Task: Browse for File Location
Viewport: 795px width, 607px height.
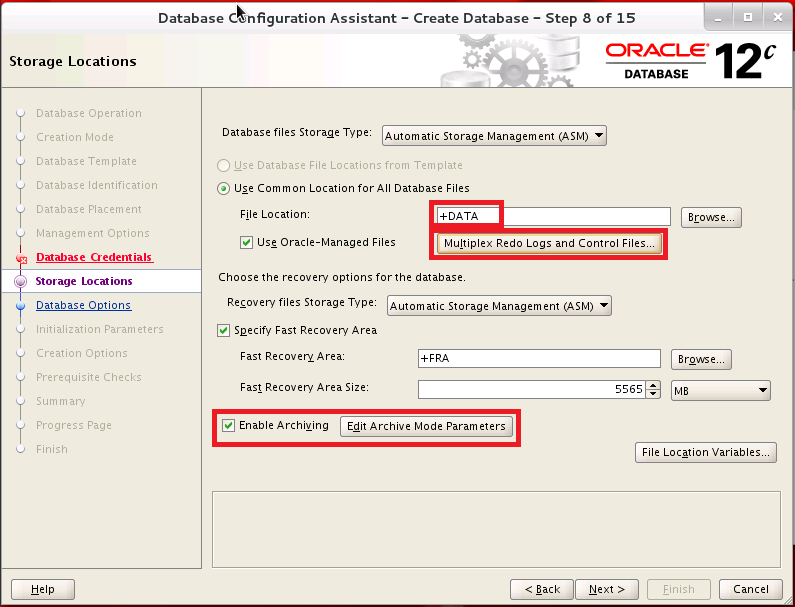Action: point(711,217)
